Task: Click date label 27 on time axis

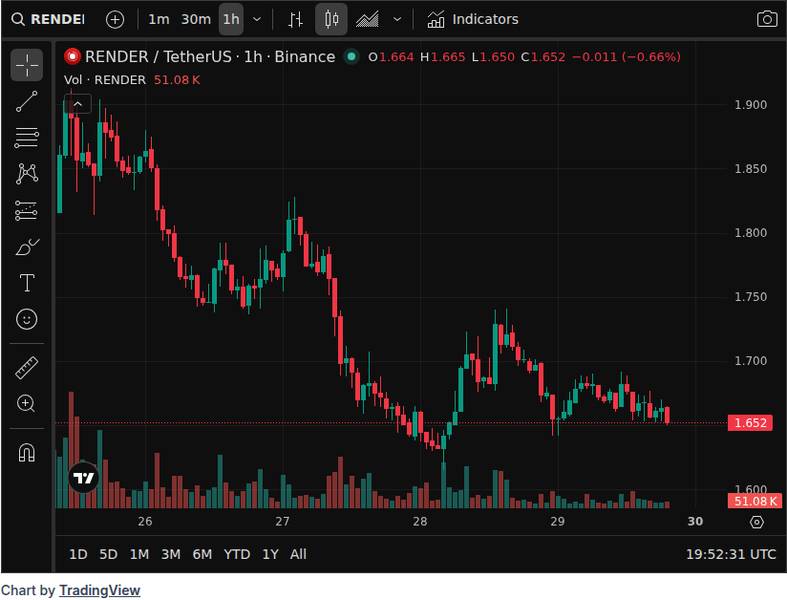Action: (x=283, y=522)
